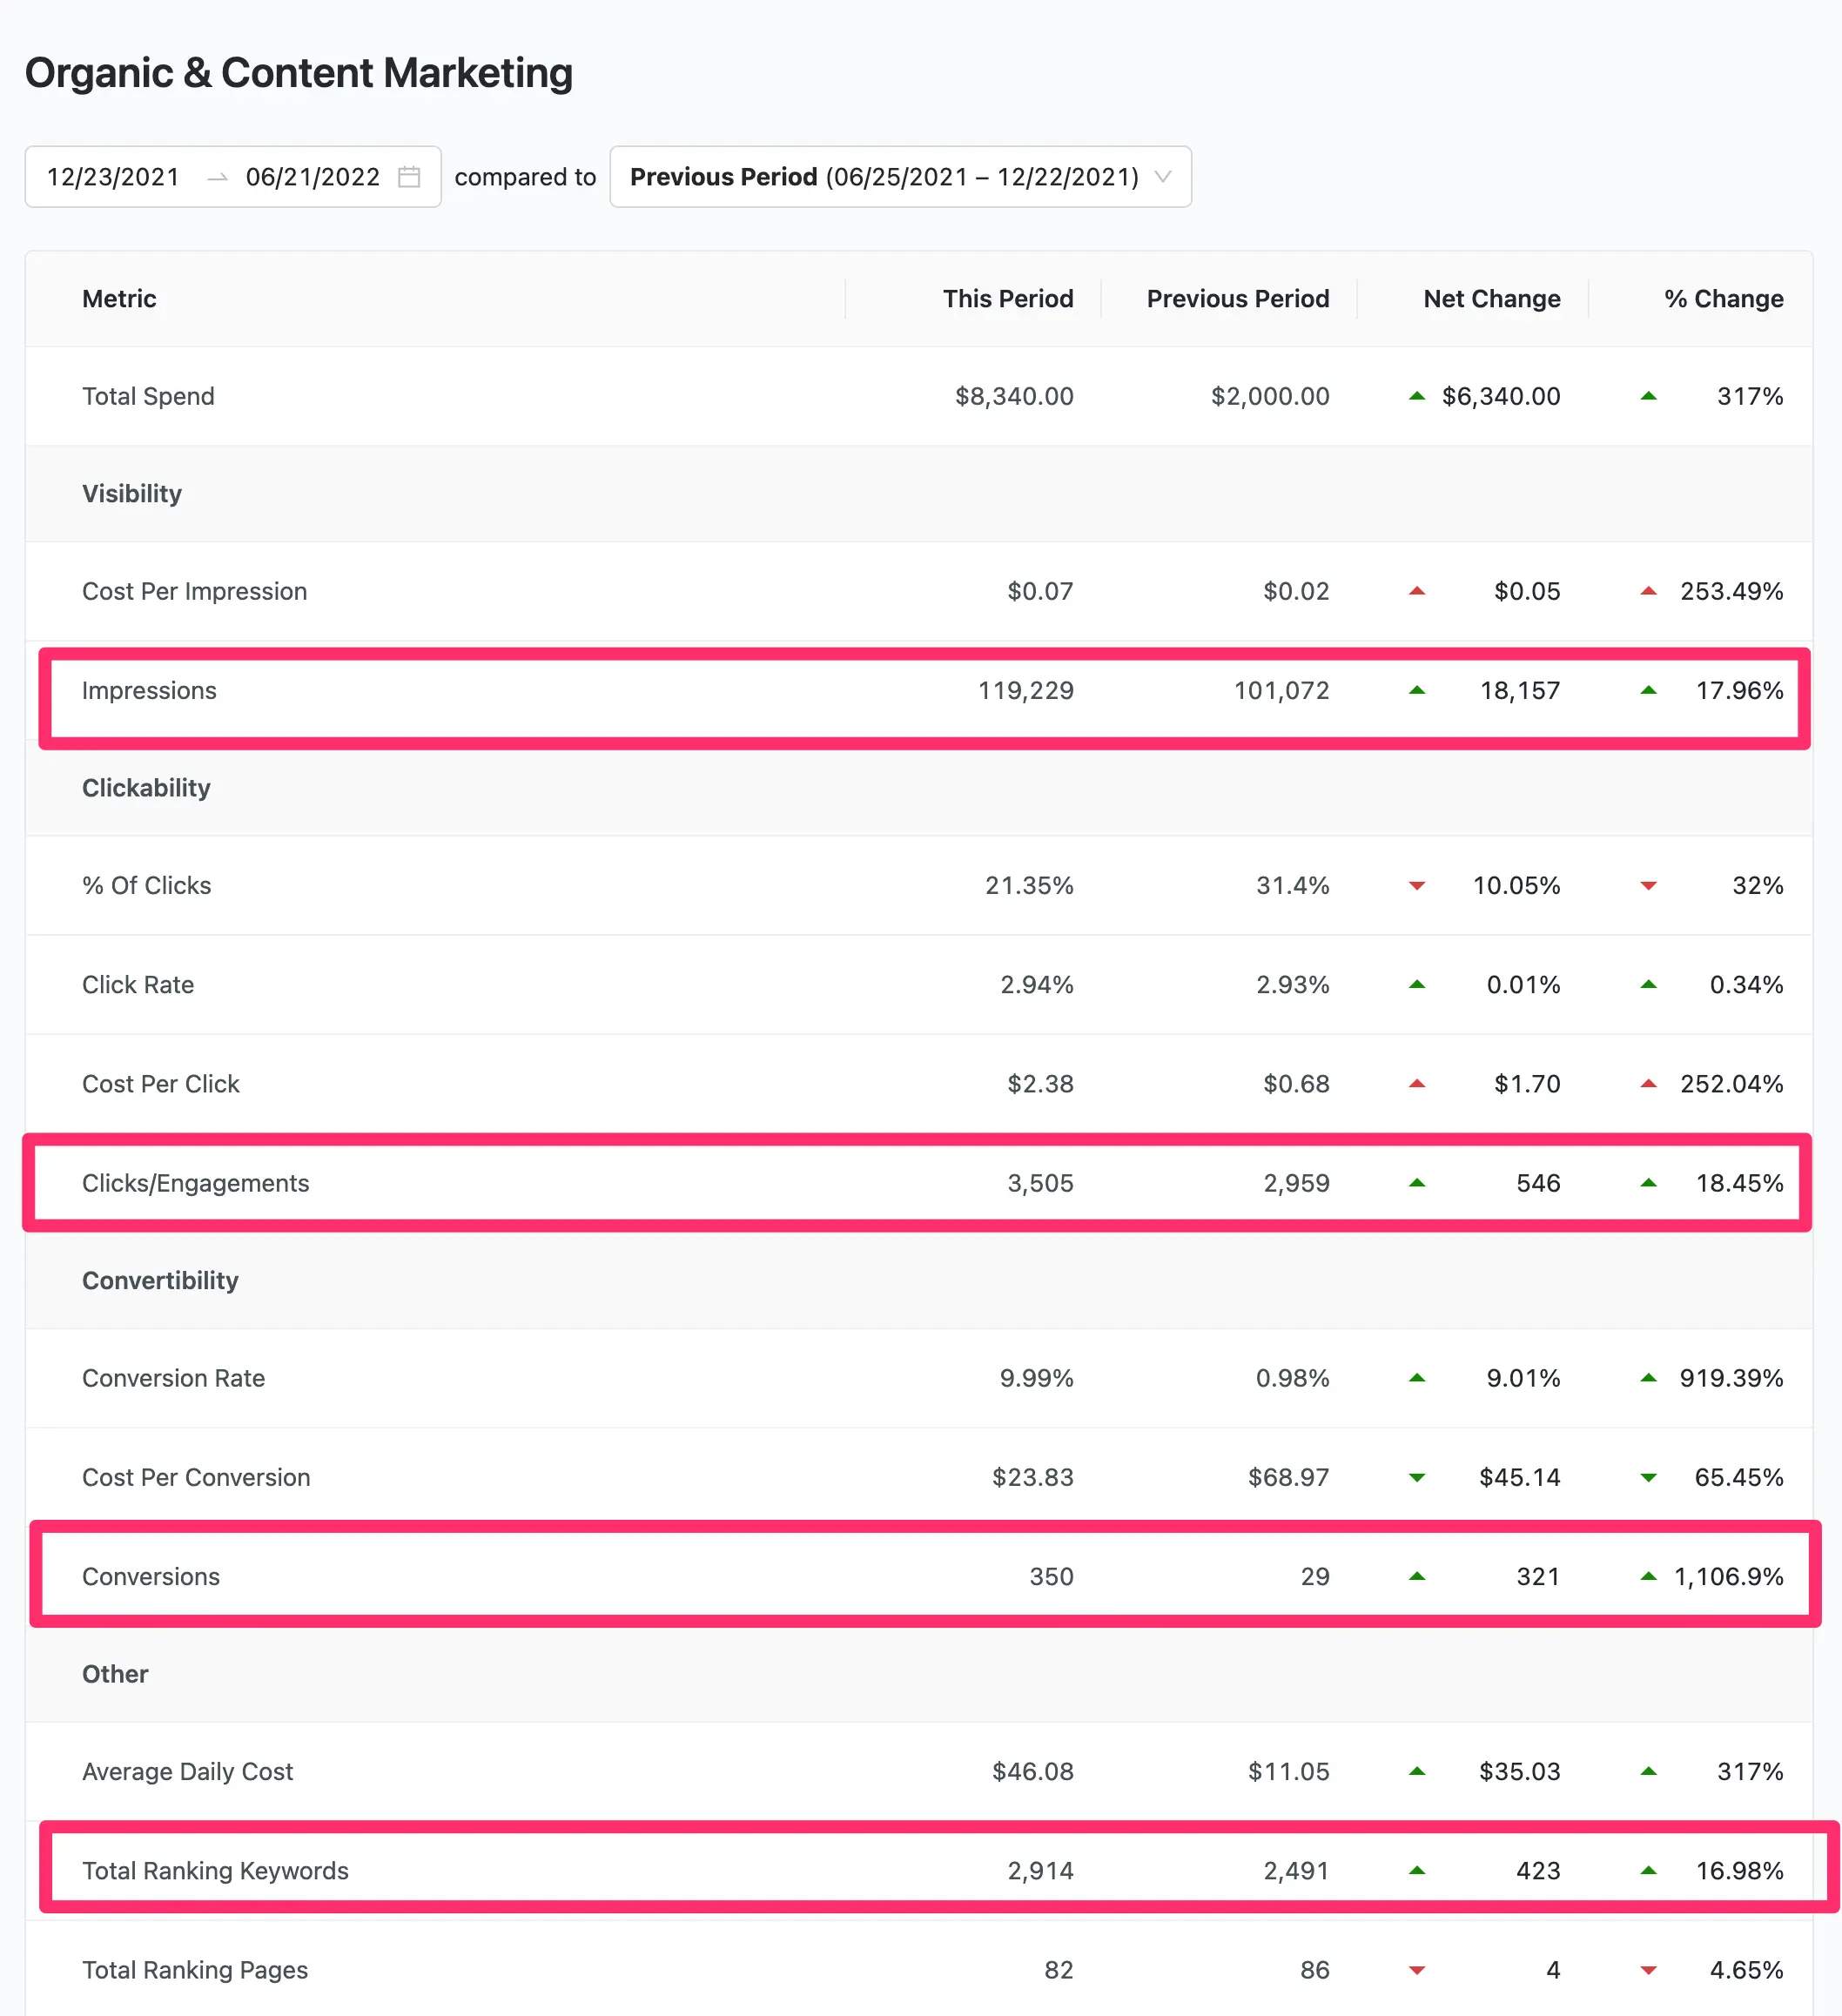1842x2016 pixels.
Task: Open the calendar icon next to date range
Action: (410, 176)
